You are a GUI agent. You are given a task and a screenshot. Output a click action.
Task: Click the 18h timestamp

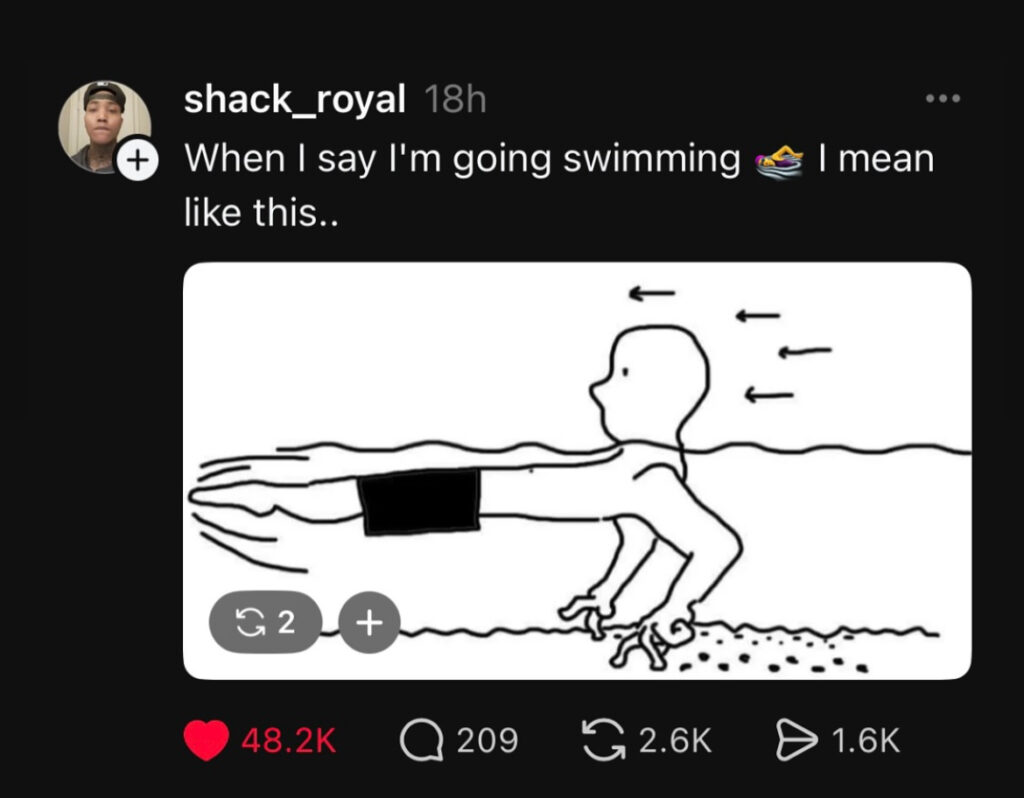click(x=455, y=100)
